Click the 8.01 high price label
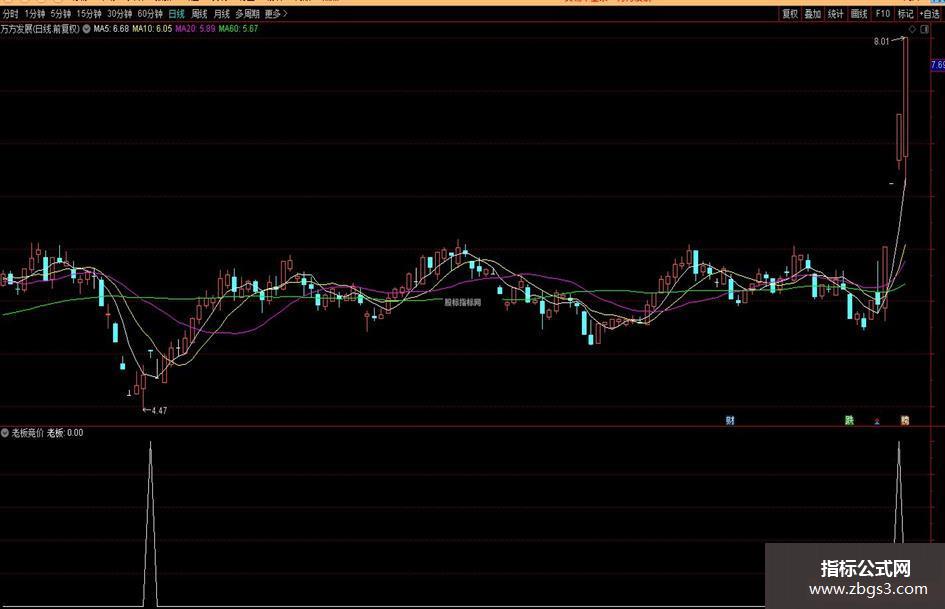Screen dimensions: 945x609 click(881, 42)
